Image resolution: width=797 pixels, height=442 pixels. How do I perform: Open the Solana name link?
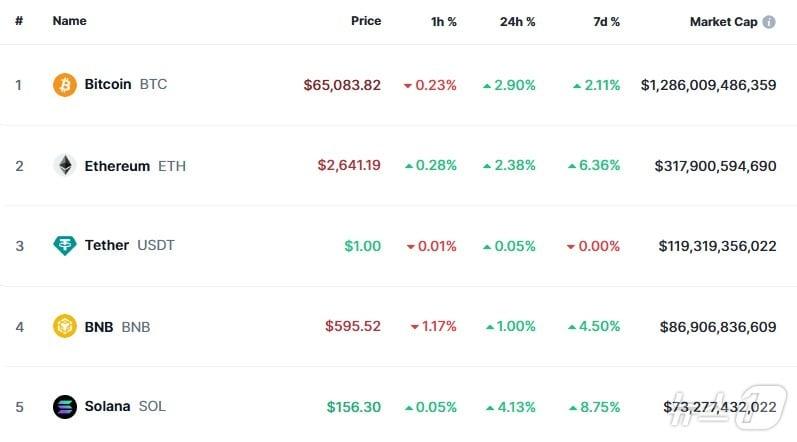107,407
